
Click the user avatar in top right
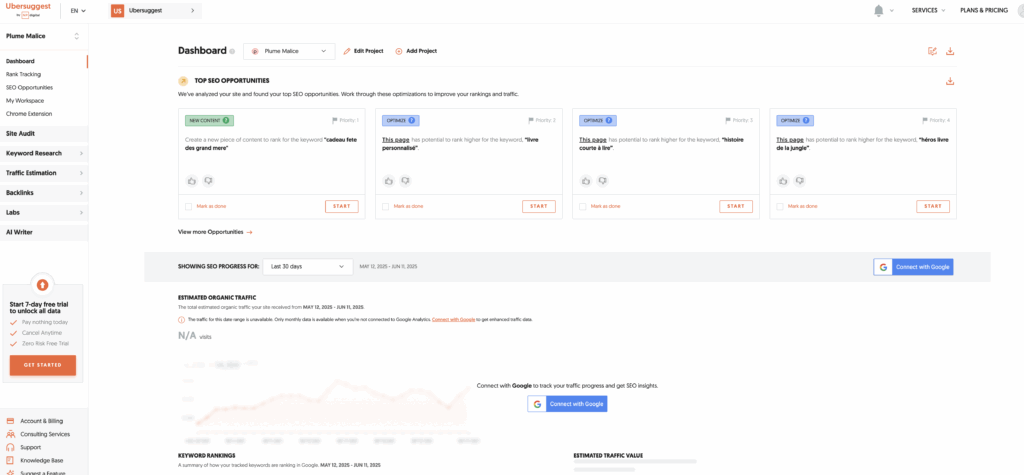click(1019, 10)
